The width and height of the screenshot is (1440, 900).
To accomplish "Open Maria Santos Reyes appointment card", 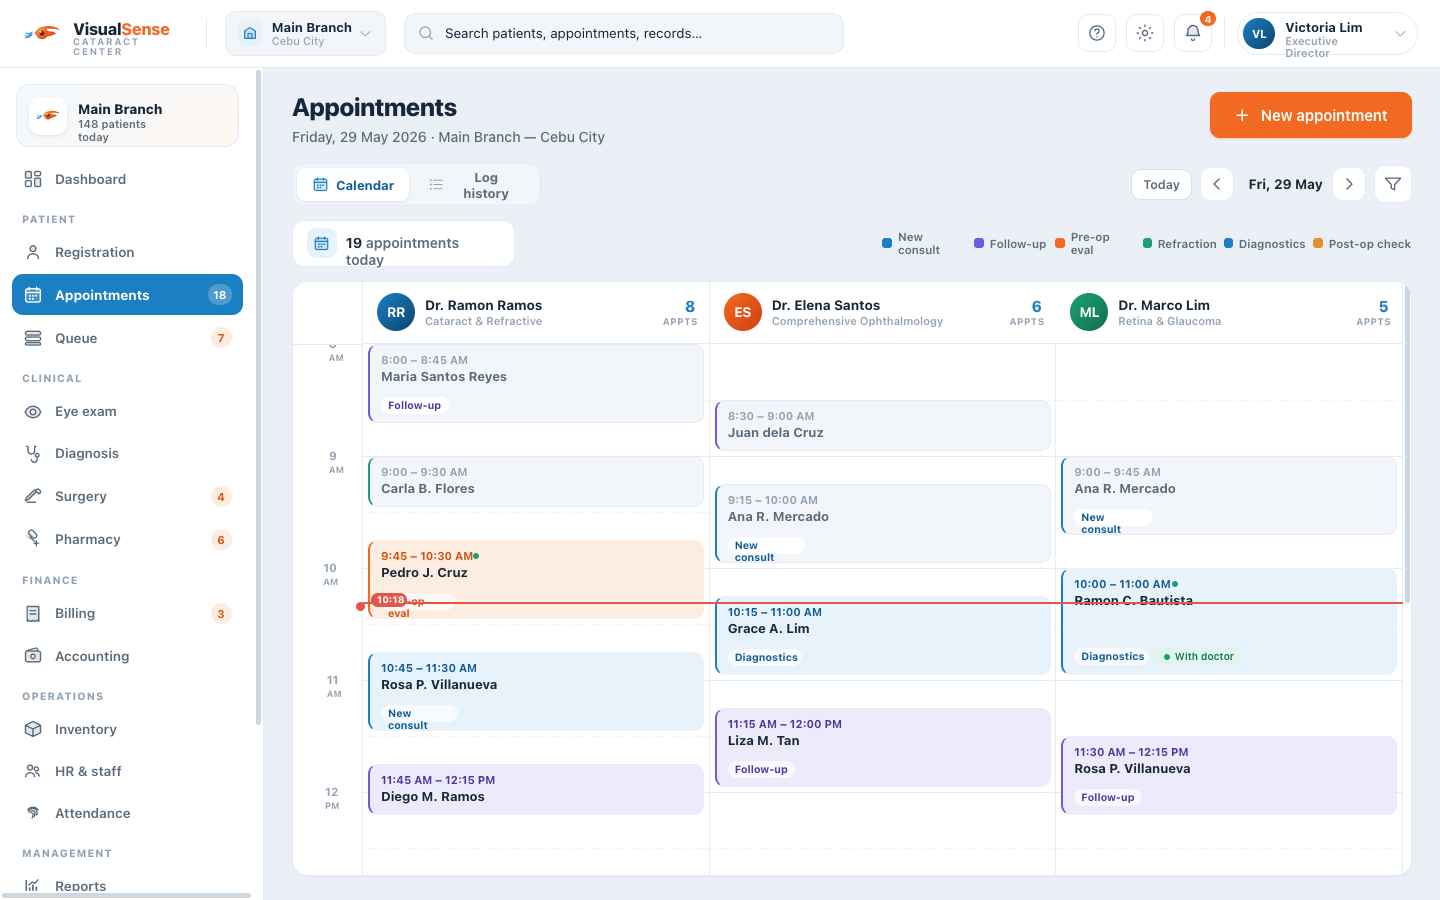I will pyautogui.click(x=536, y=383).
